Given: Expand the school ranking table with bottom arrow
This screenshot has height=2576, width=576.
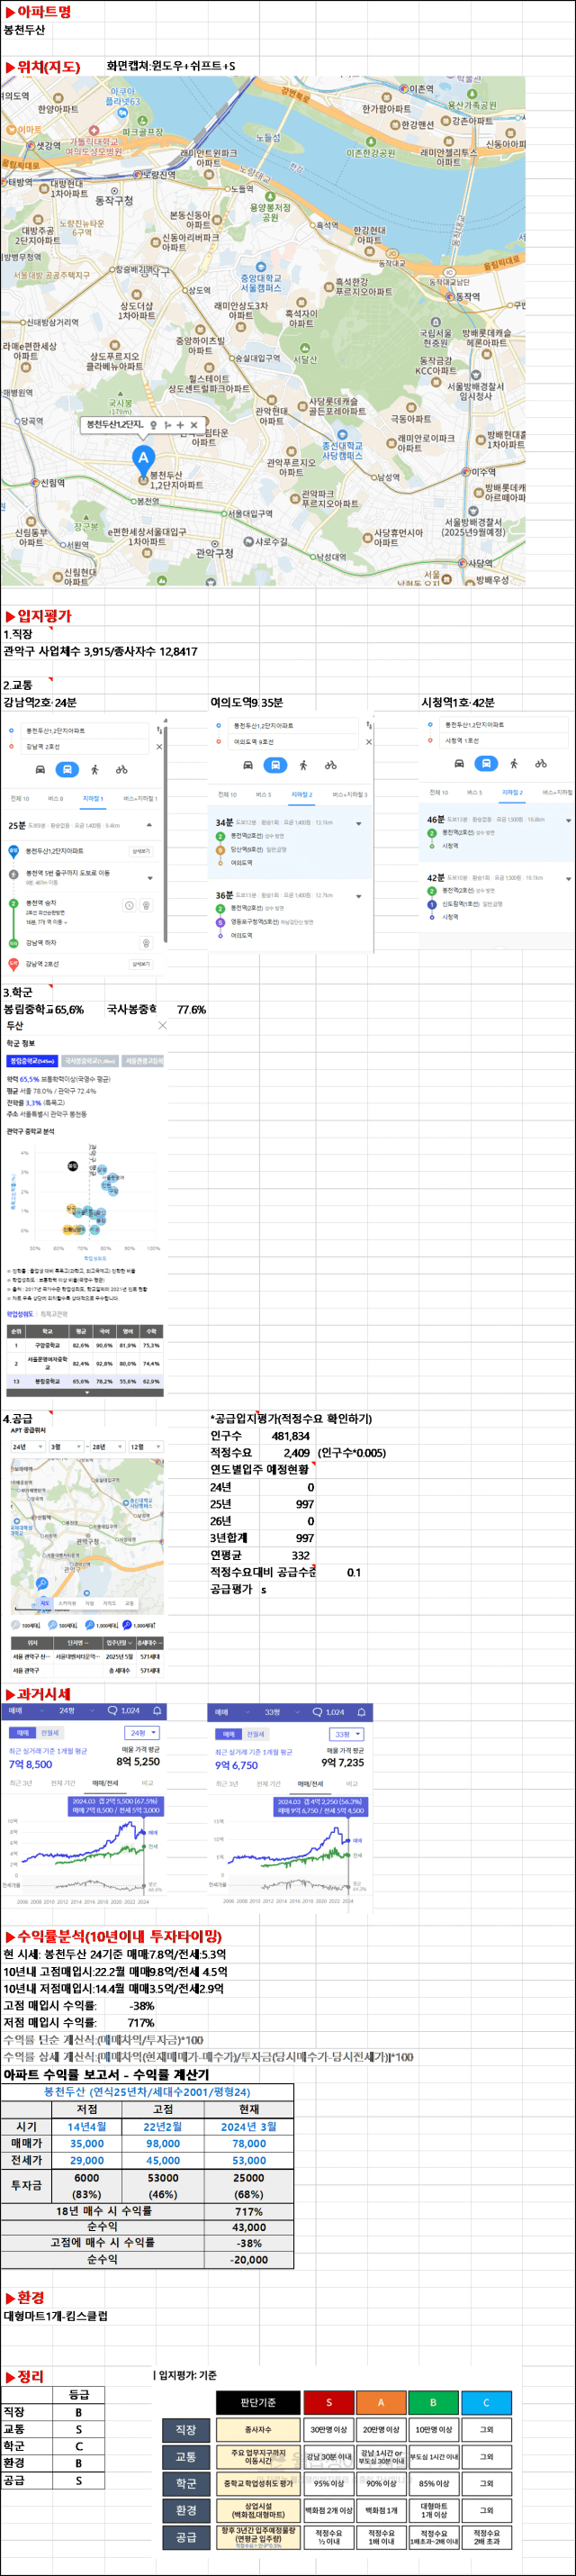Looking at the screenshot, I should [86, 1392].
